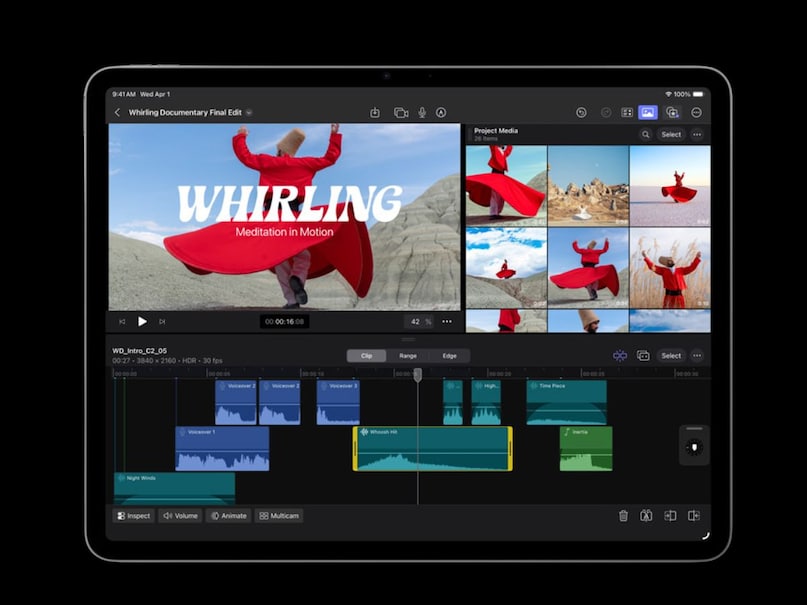
Task: Switch to Edge selection mode
Action: pyautogui.click(x=449, y=355)
